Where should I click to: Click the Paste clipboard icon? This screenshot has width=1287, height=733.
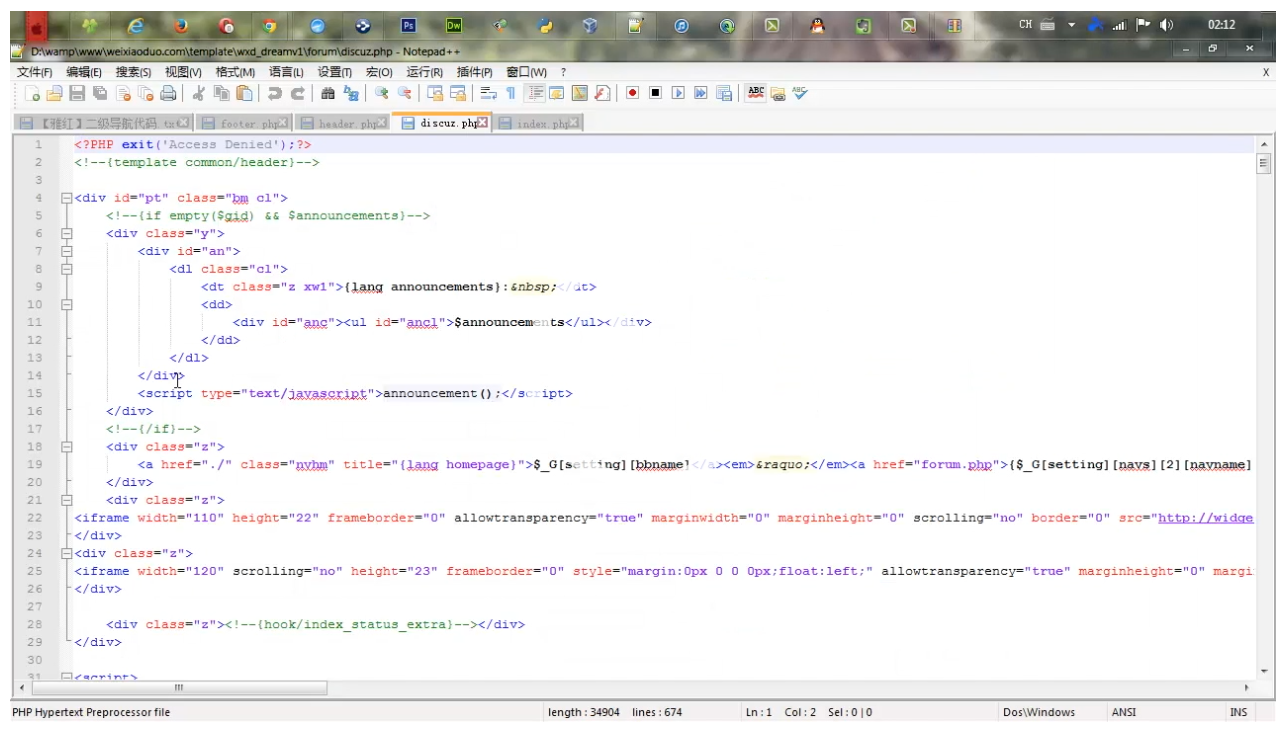point(244,93)
